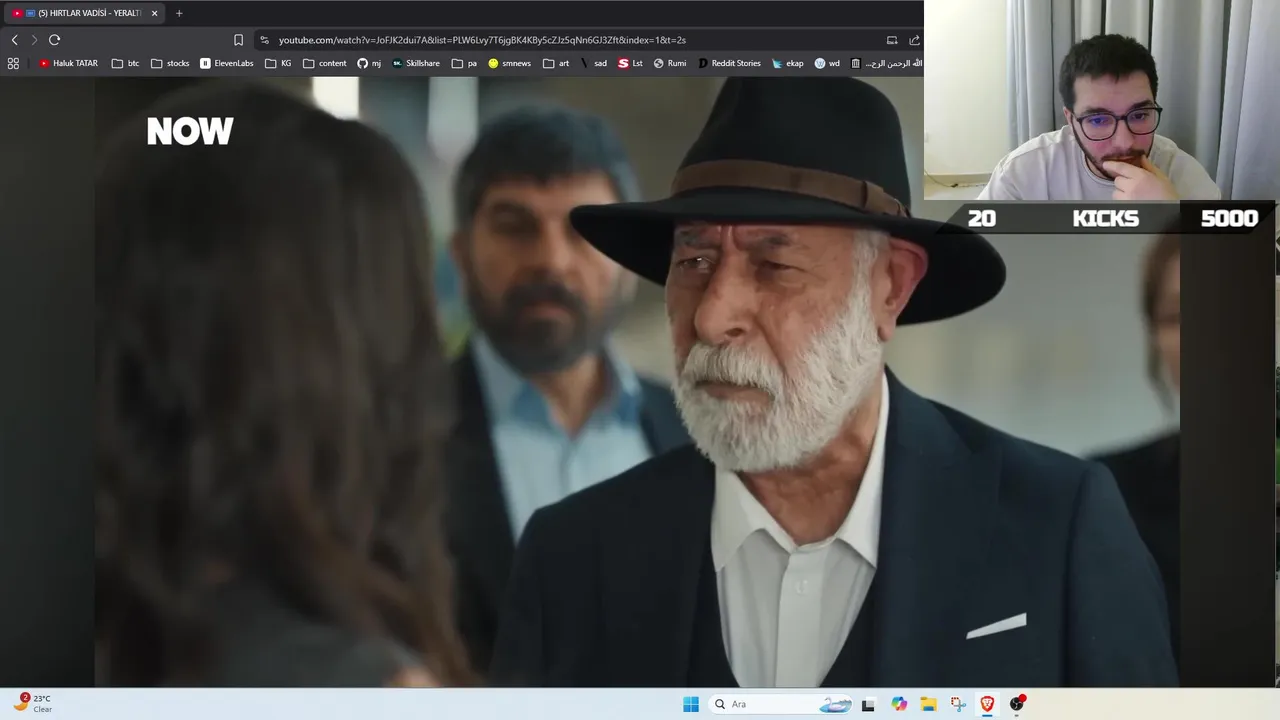The height and width of the screenshot is (720, 1280).
Task: Click the browser forward arrow
Action: click(34, 40)
